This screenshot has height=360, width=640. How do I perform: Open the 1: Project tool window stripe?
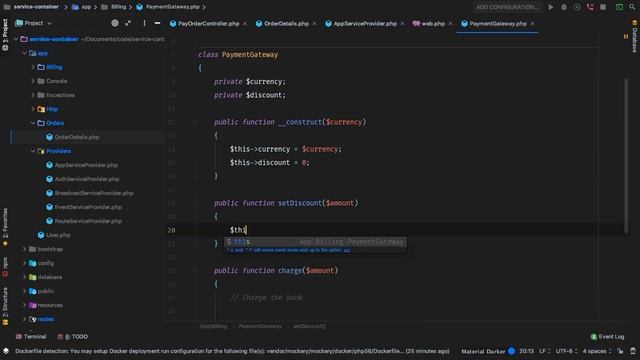(5, 35)
